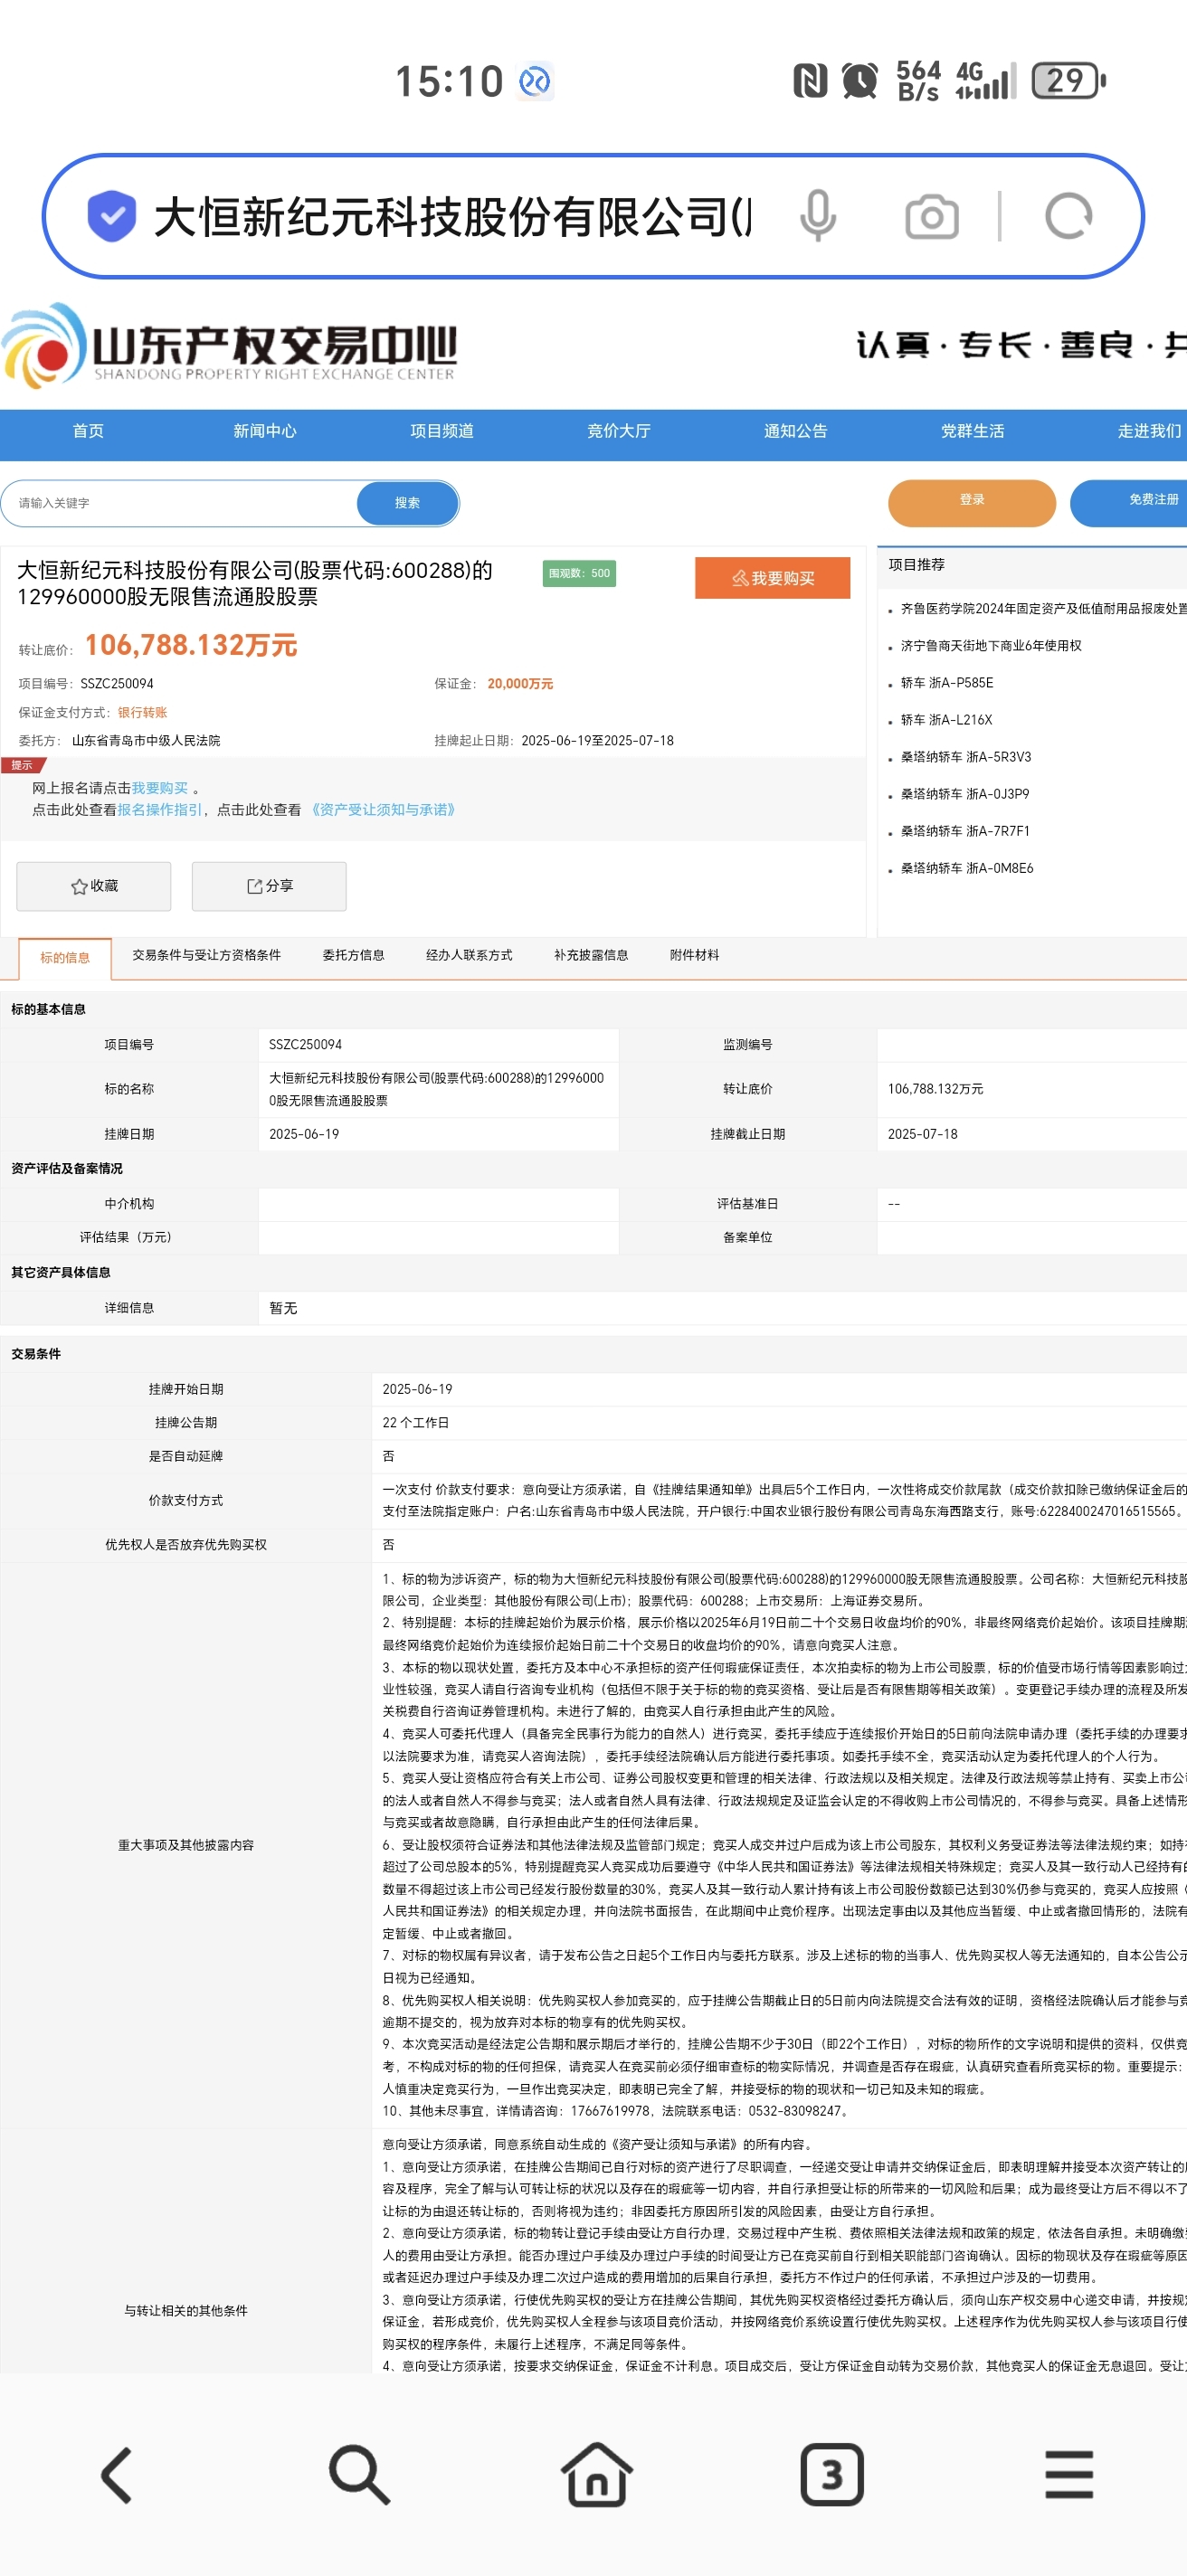
Task: Click the 详细信息 value 暂无
Action: pos(283,1308)
